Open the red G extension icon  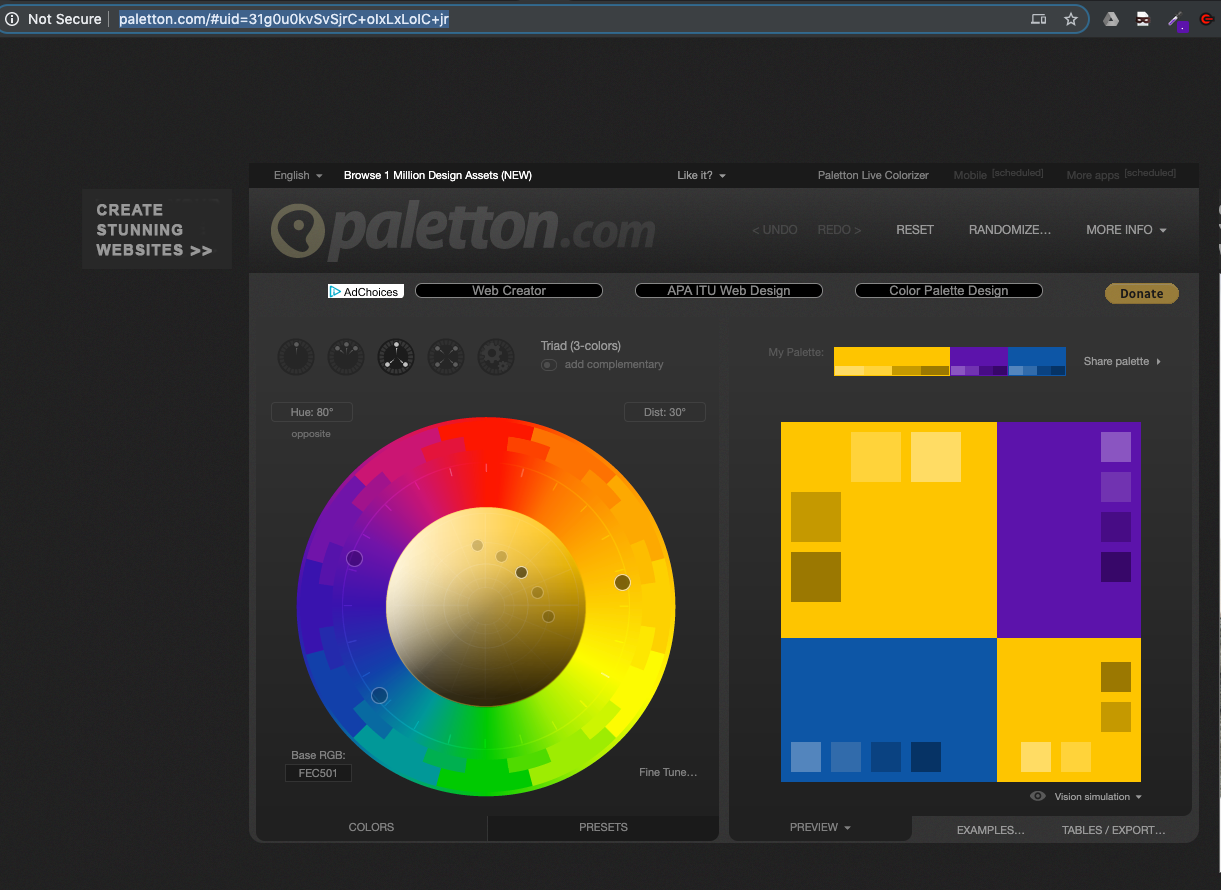pyautogui.click(x=1207, y=19)
